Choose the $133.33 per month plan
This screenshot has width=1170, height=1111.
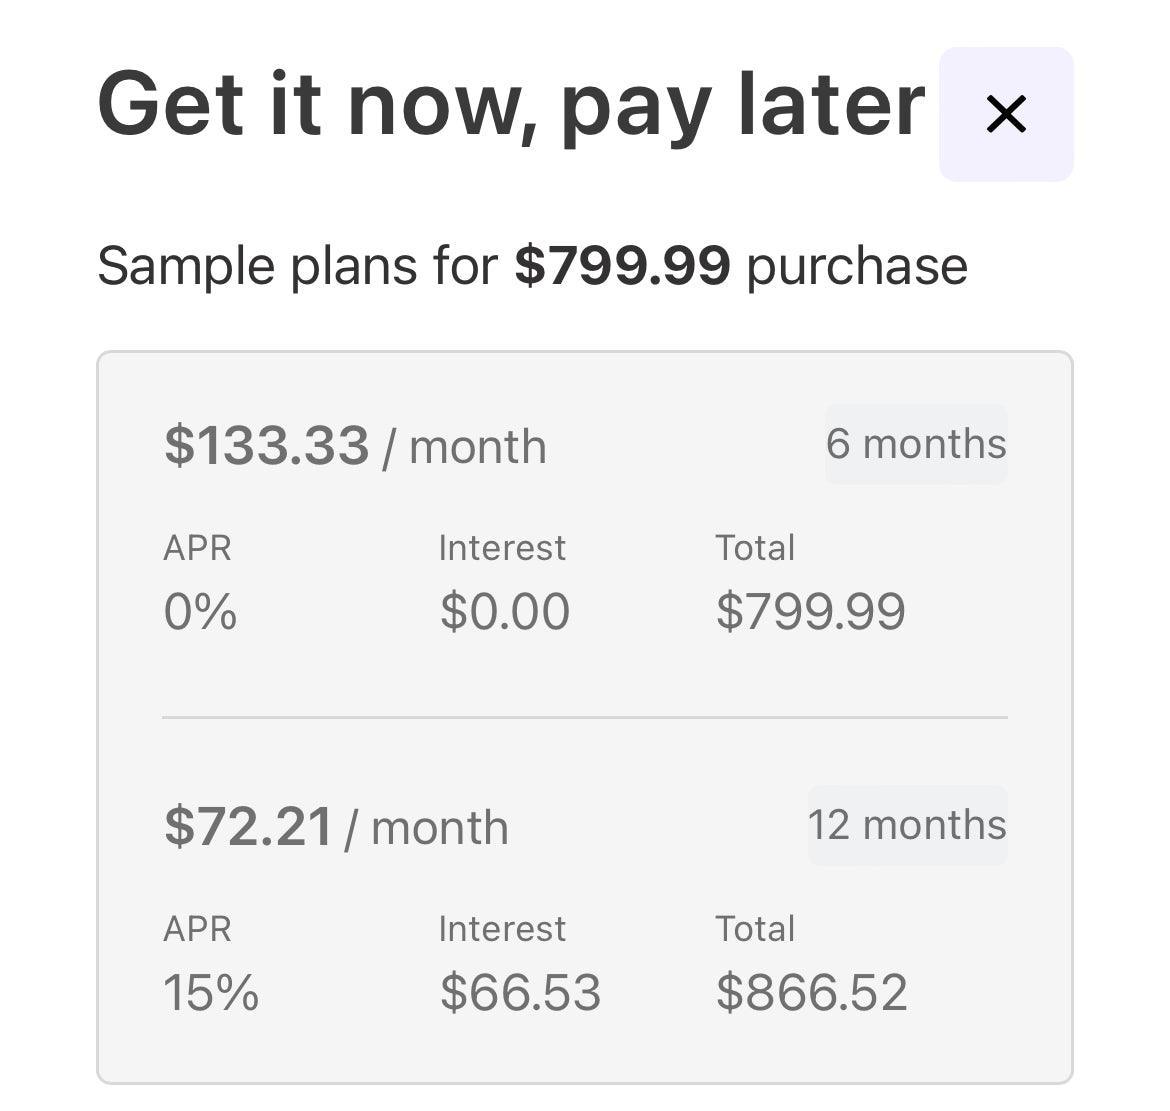355,446
